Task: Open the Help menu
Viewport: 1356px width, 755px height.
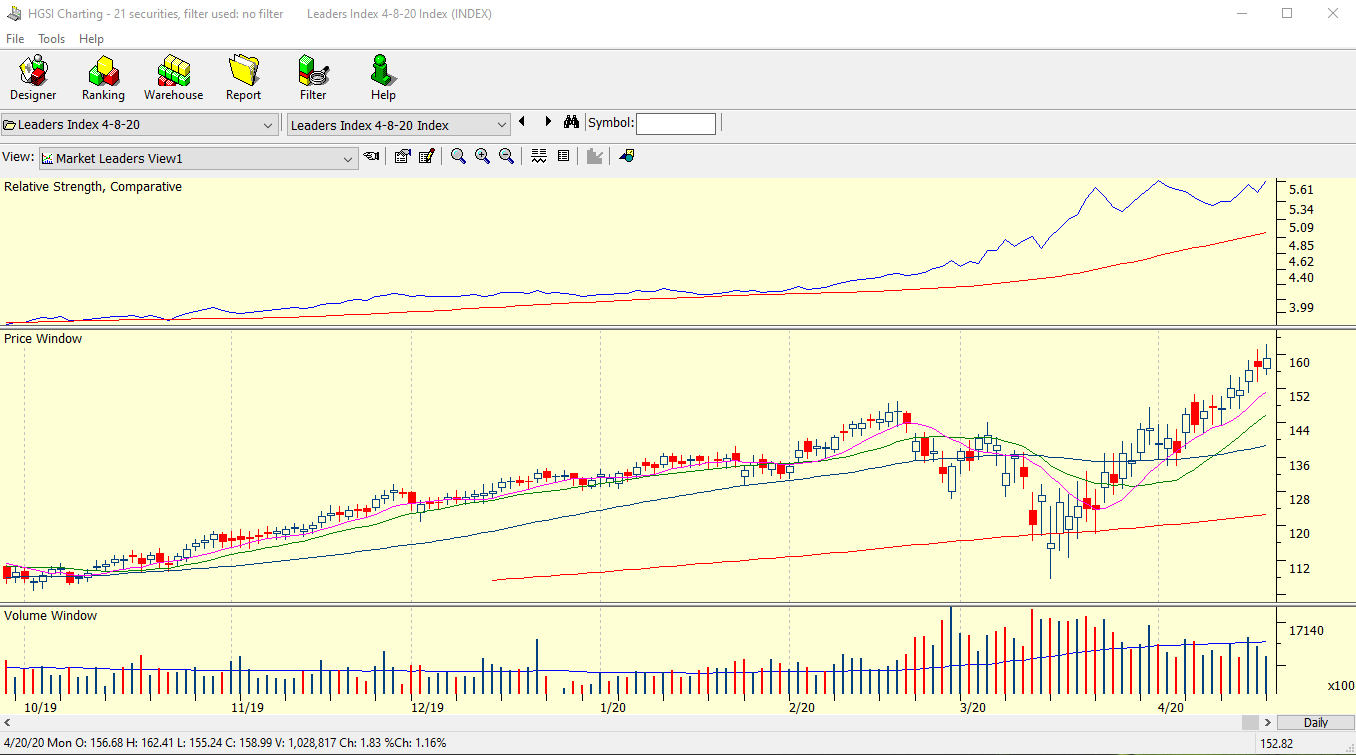Action: [91, 39]
